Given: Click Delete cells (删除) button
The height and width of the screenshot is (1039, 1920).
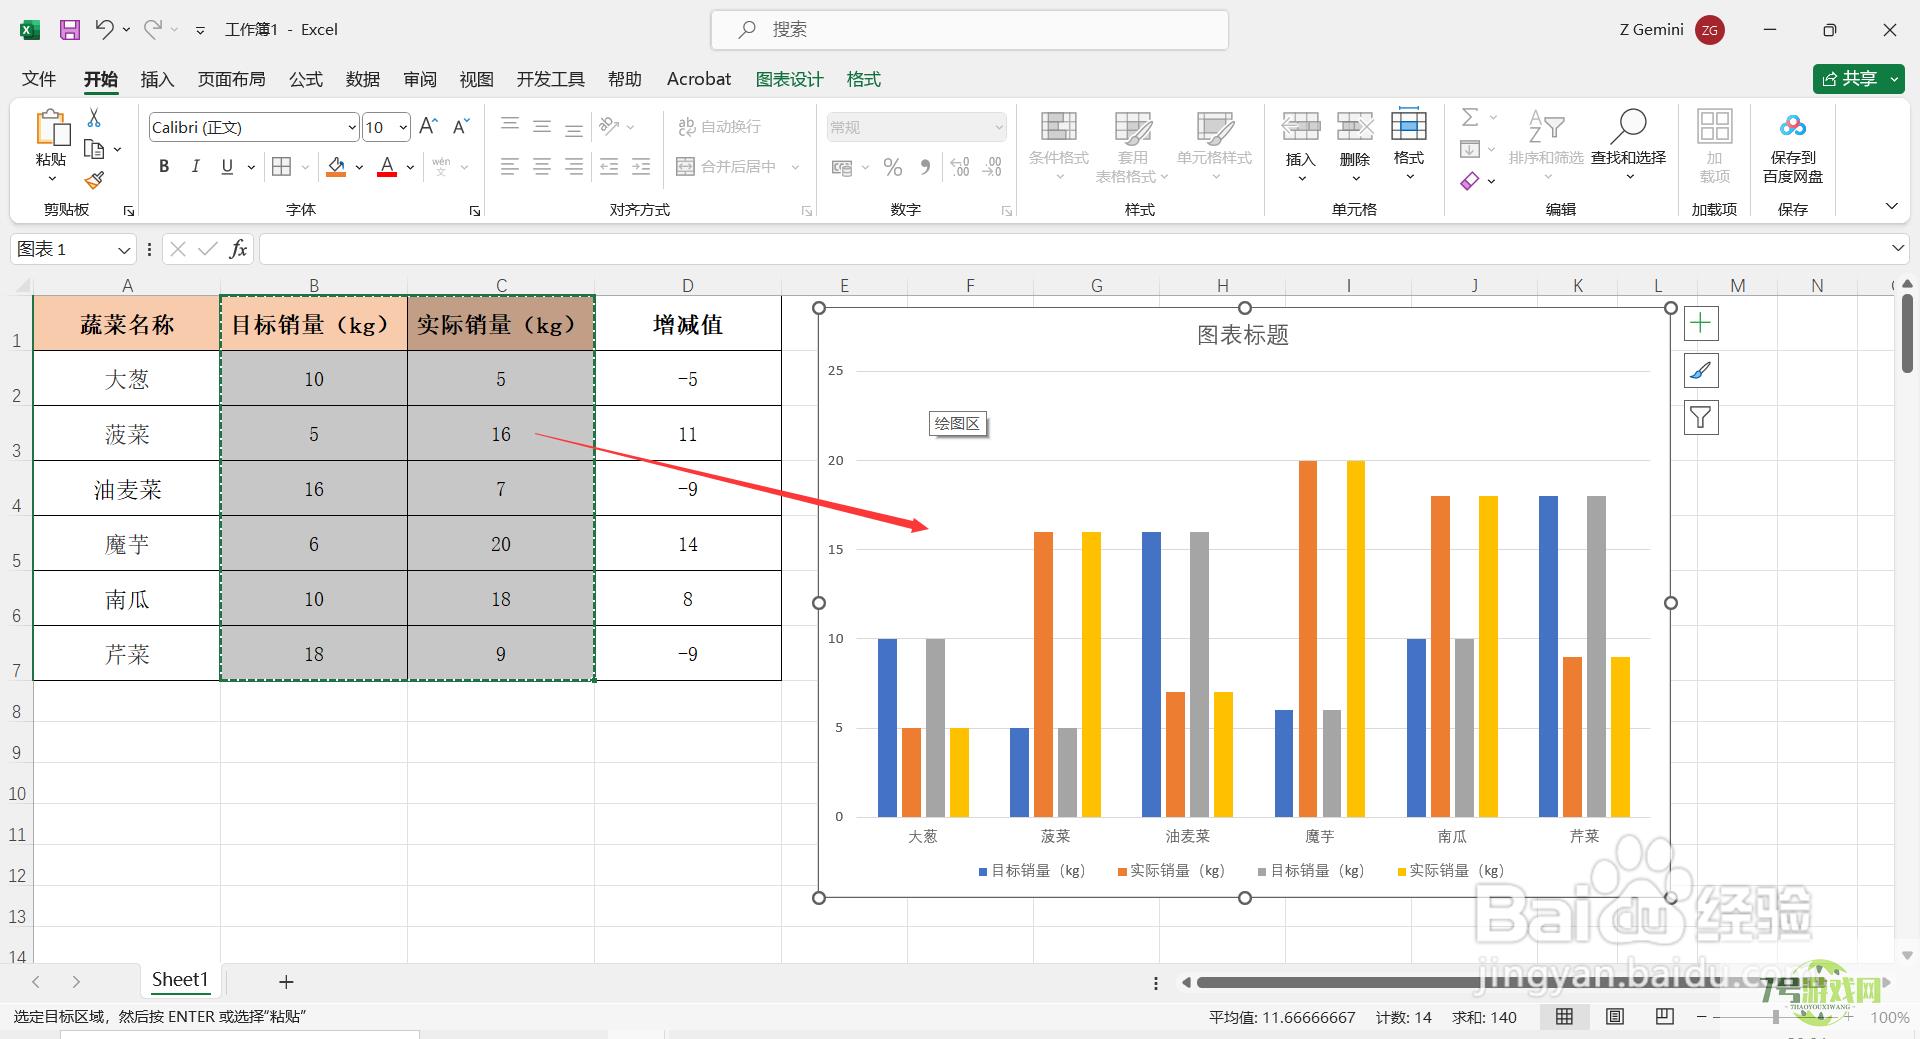Looking at the screenshot, I should click(1355, 148).
